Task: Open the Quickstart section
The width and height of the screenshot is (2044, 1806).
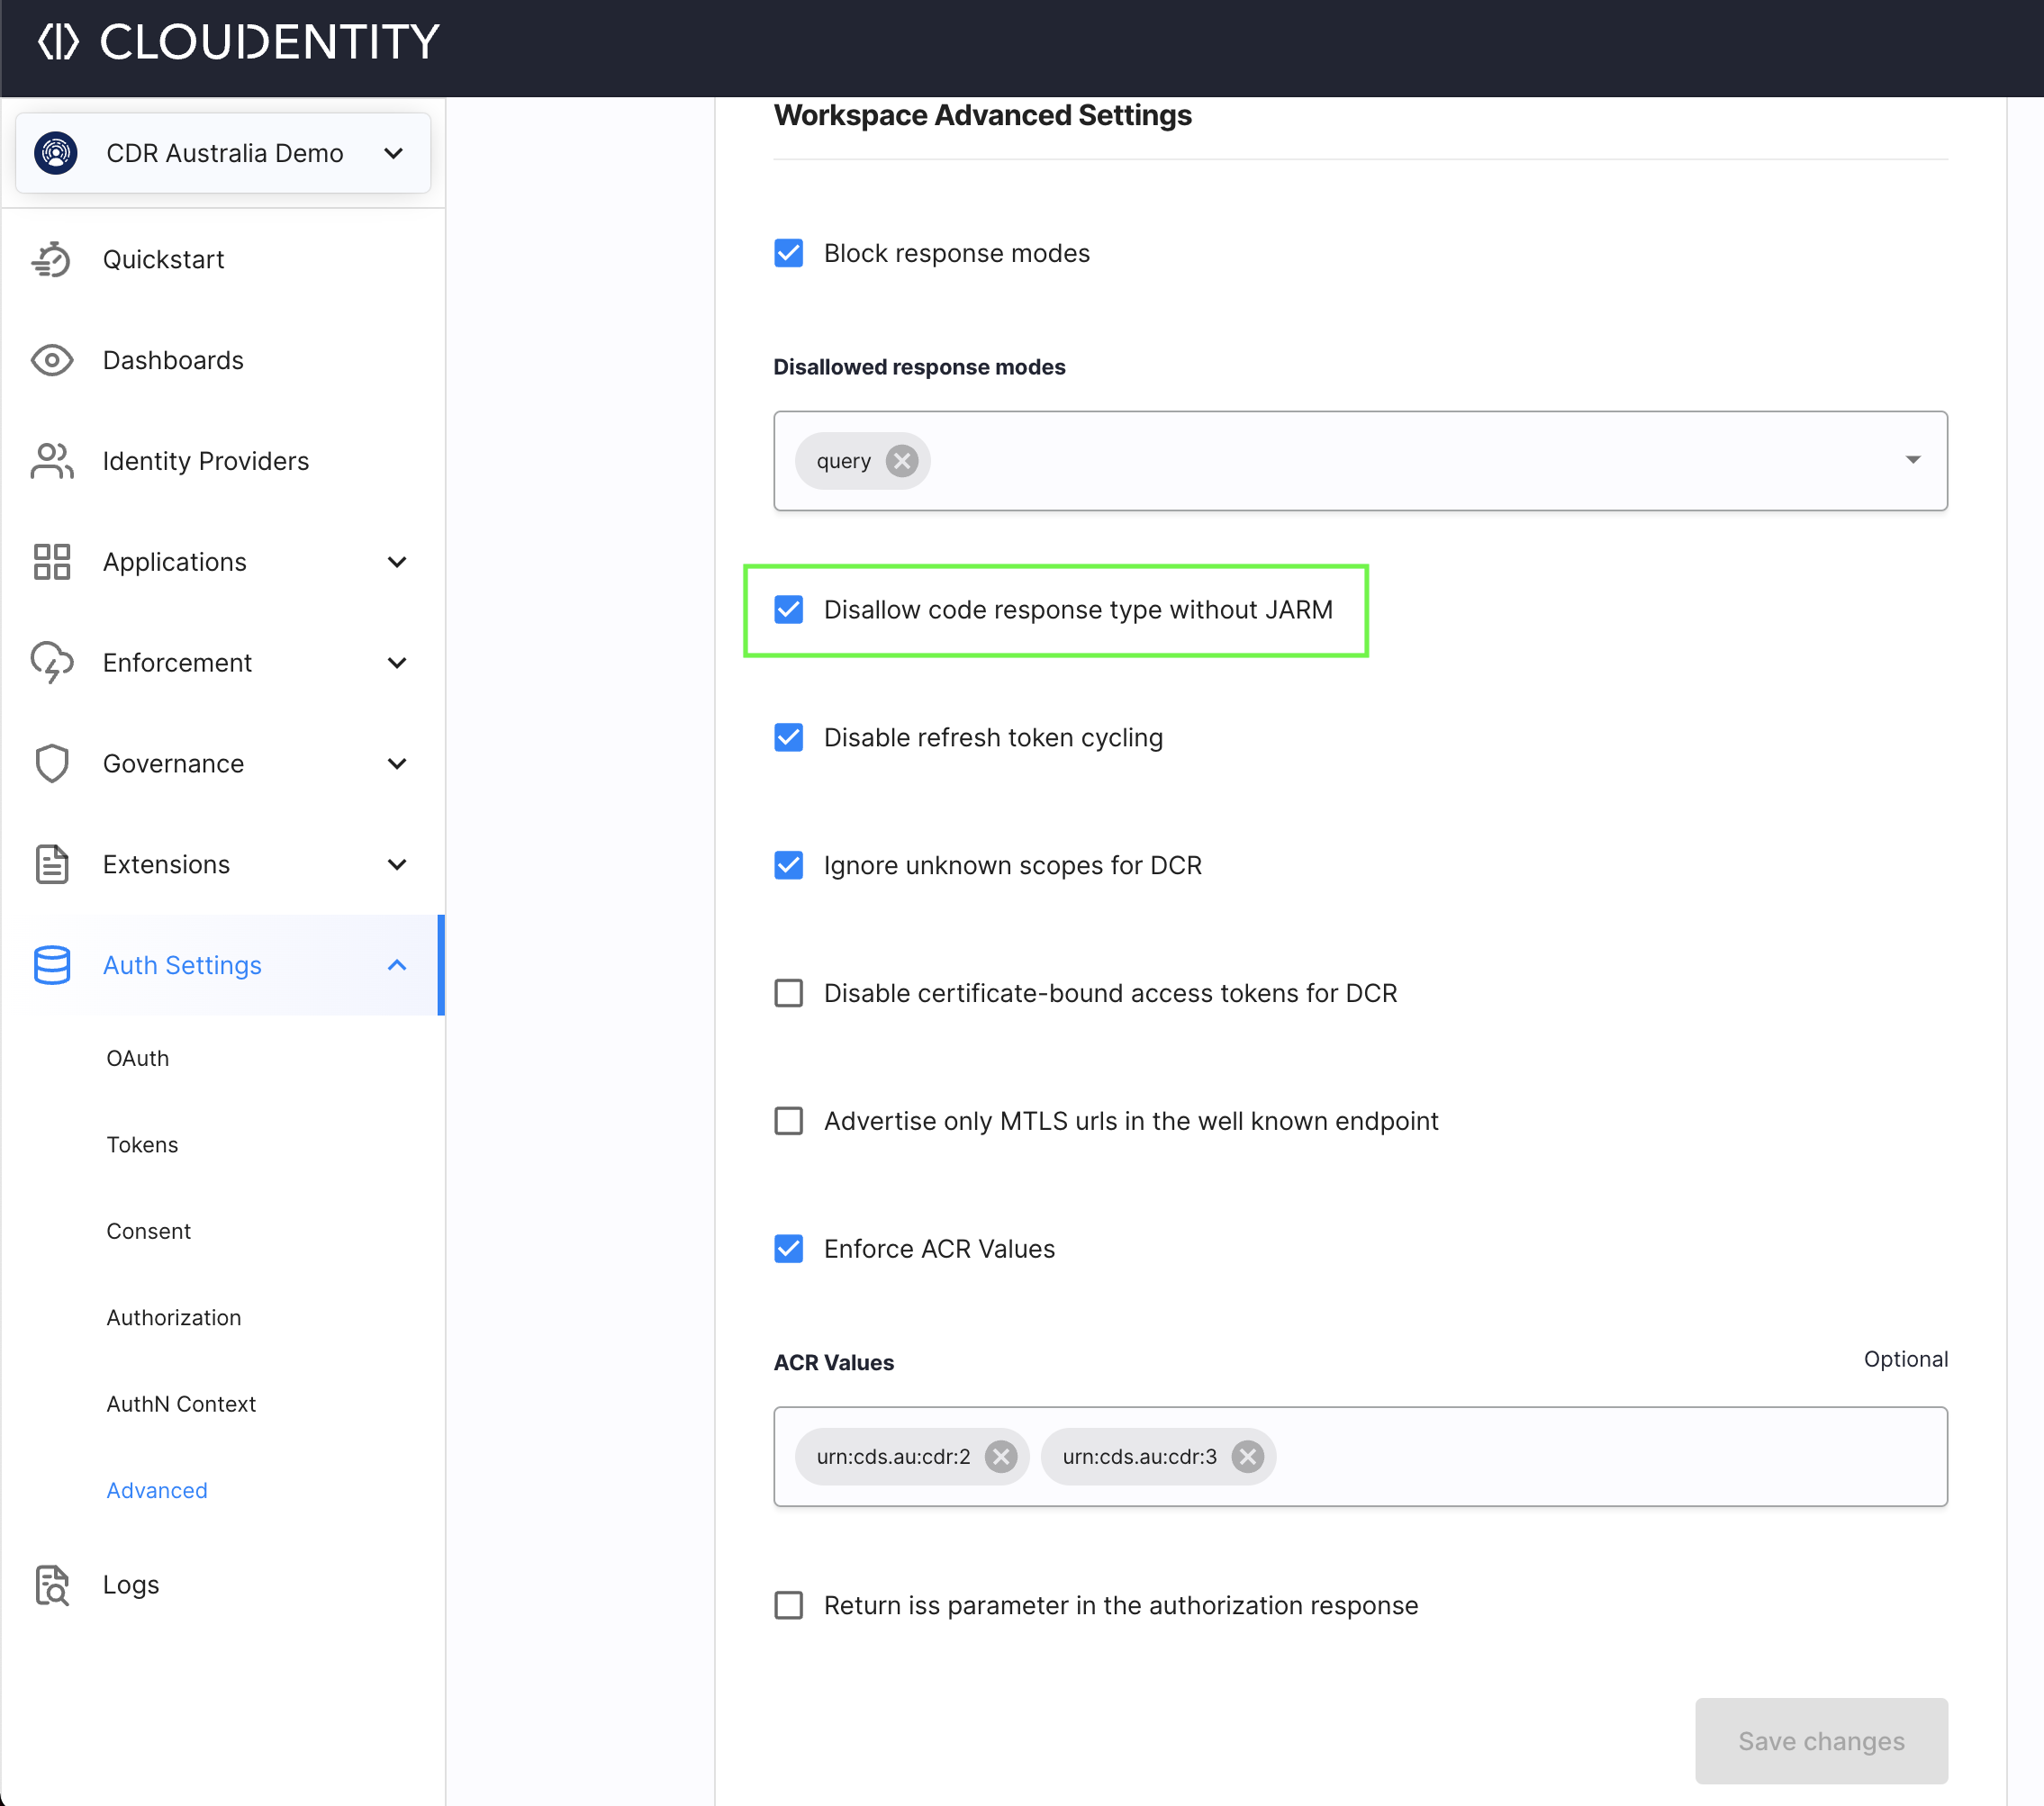Action: [164, 258]
